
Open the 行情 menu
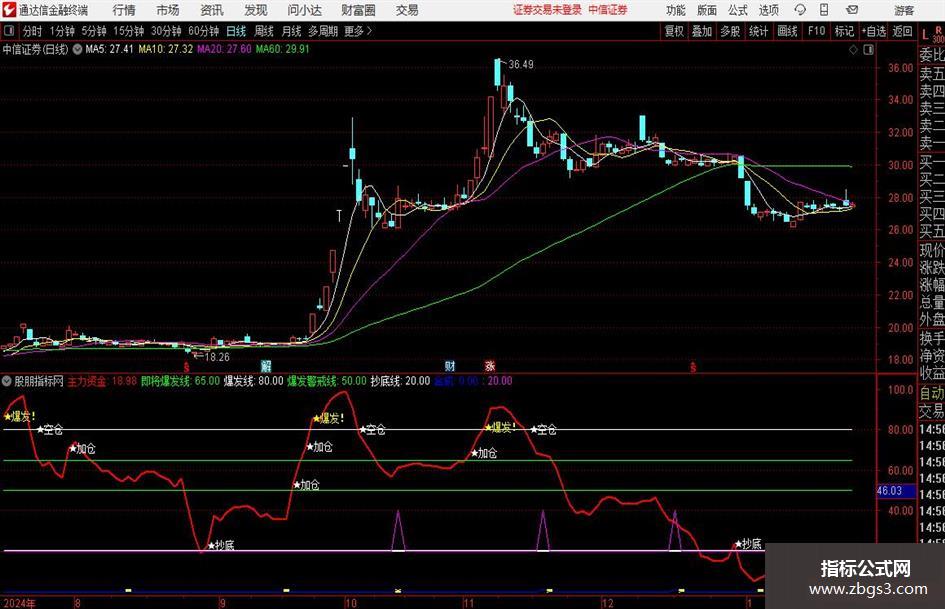pos(124,10)
